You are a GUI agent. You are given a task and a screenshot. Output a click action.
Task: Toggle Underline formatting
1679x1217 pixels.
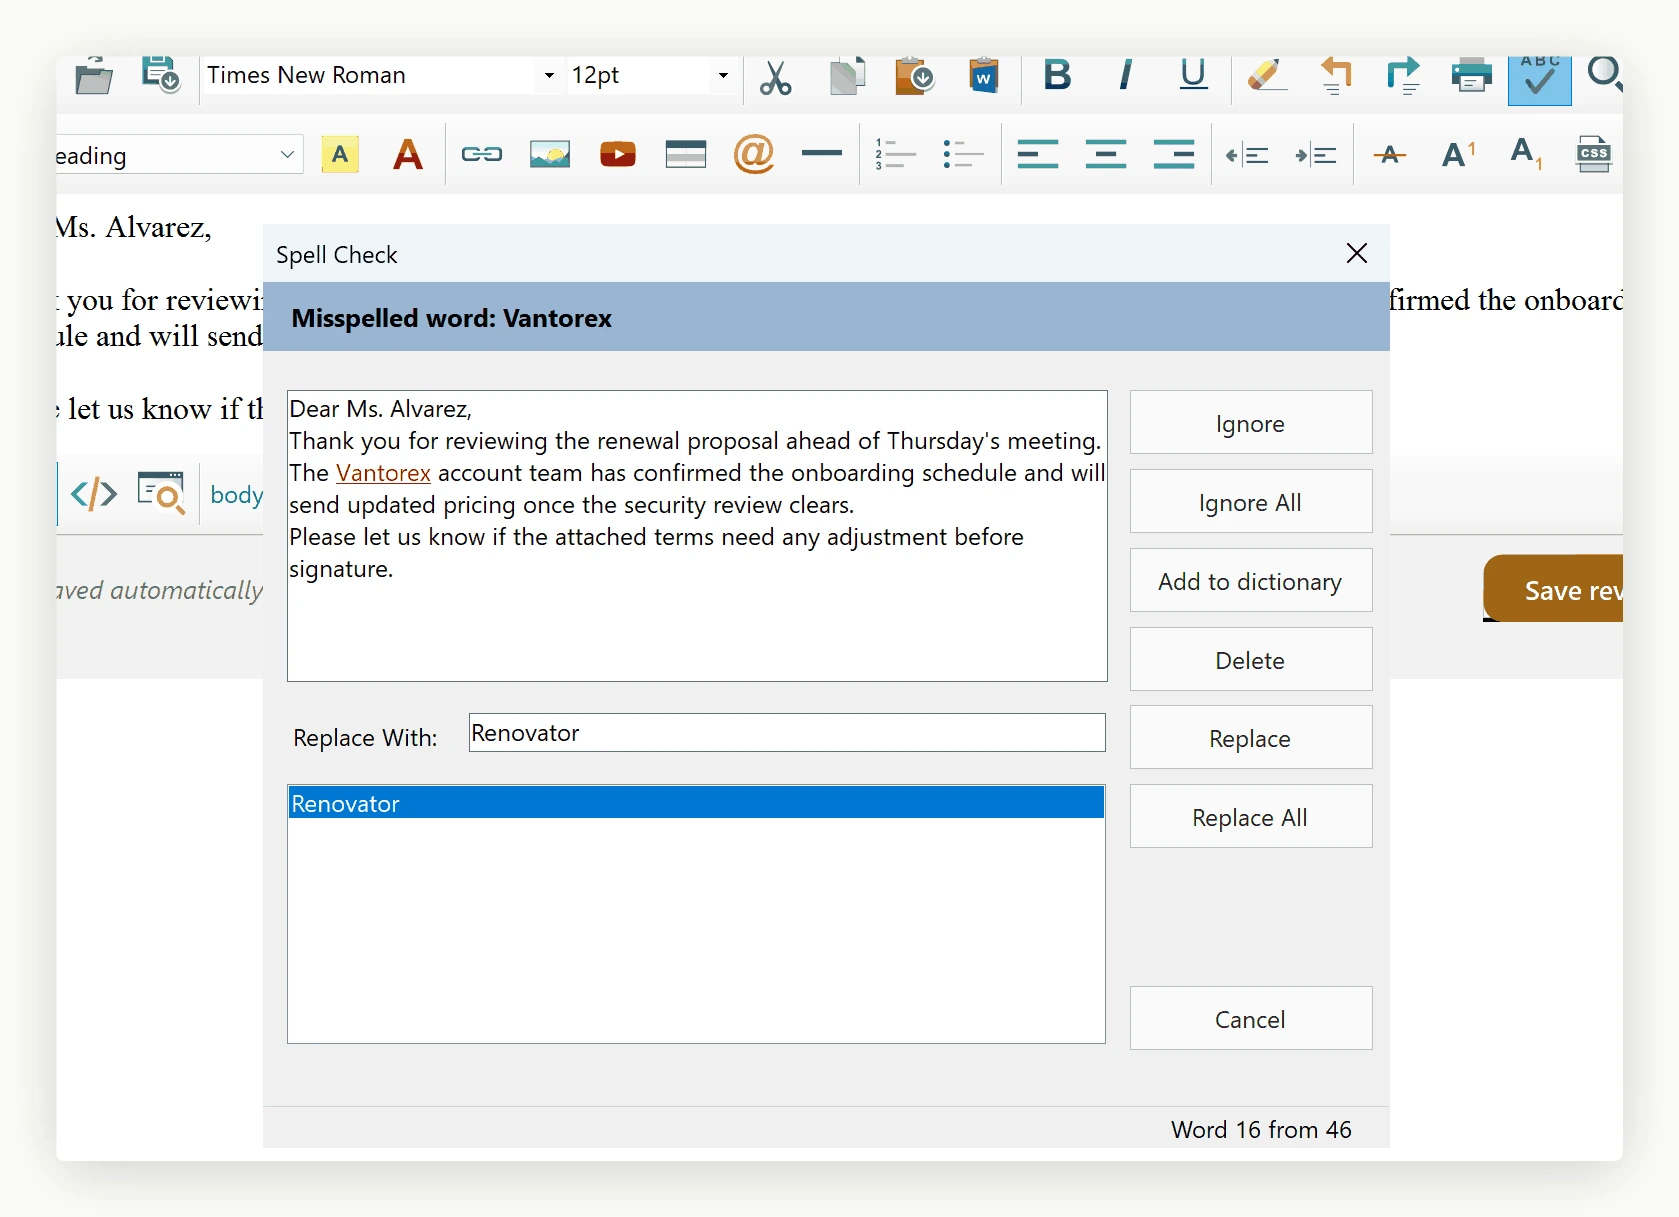point(1193,75)
